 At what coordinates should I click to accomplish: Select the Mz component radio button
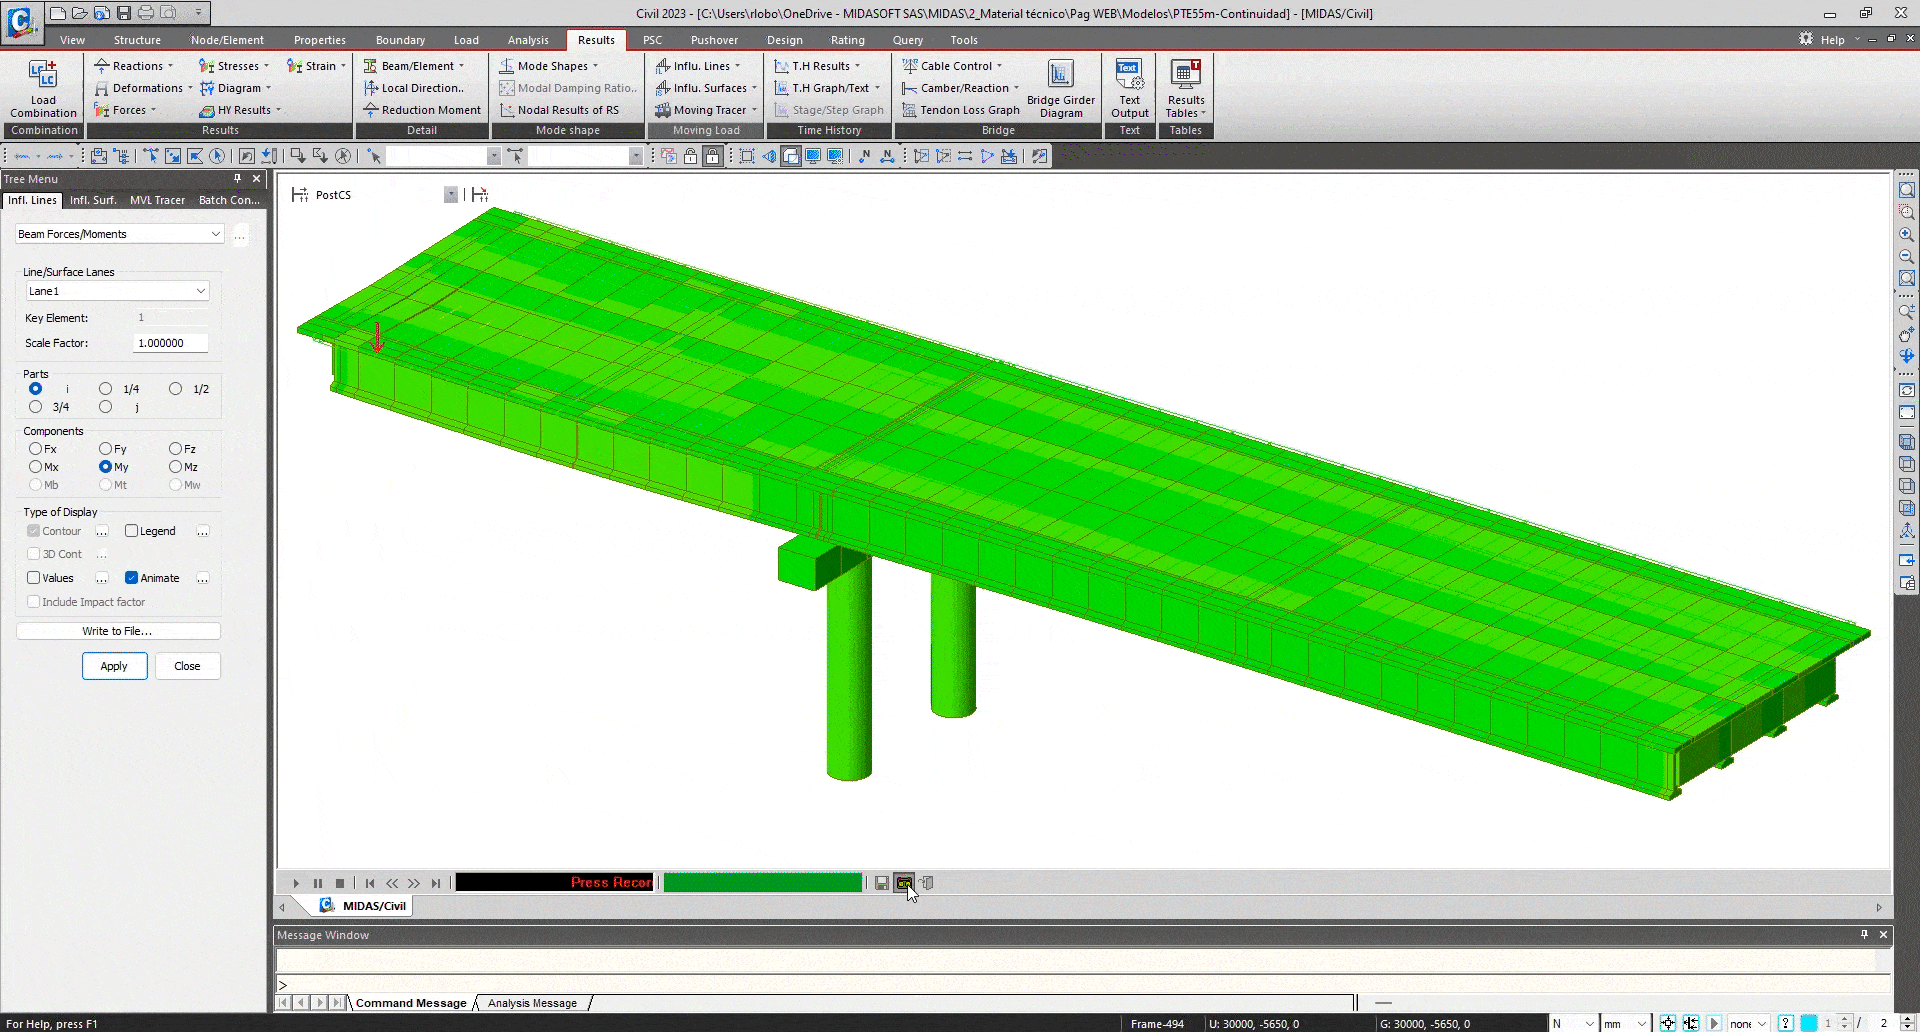[x=175, y=467]
